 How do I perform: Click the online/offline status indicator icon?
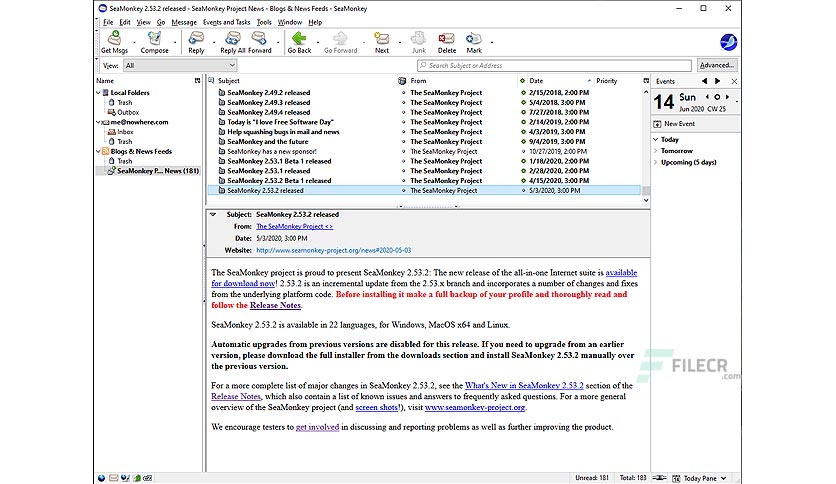[660, 478]
